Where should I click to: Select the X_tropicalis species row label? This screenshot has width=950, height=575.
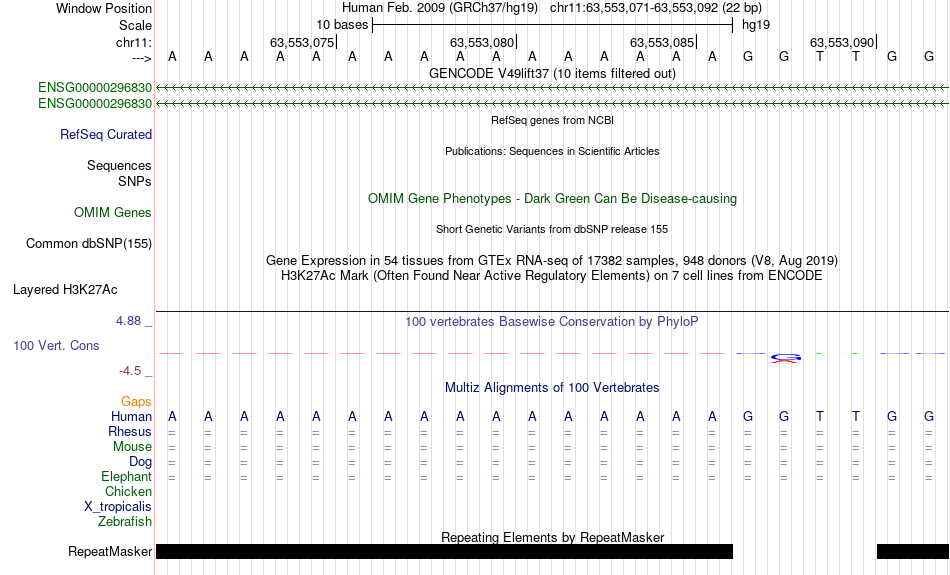click(118, 507)
